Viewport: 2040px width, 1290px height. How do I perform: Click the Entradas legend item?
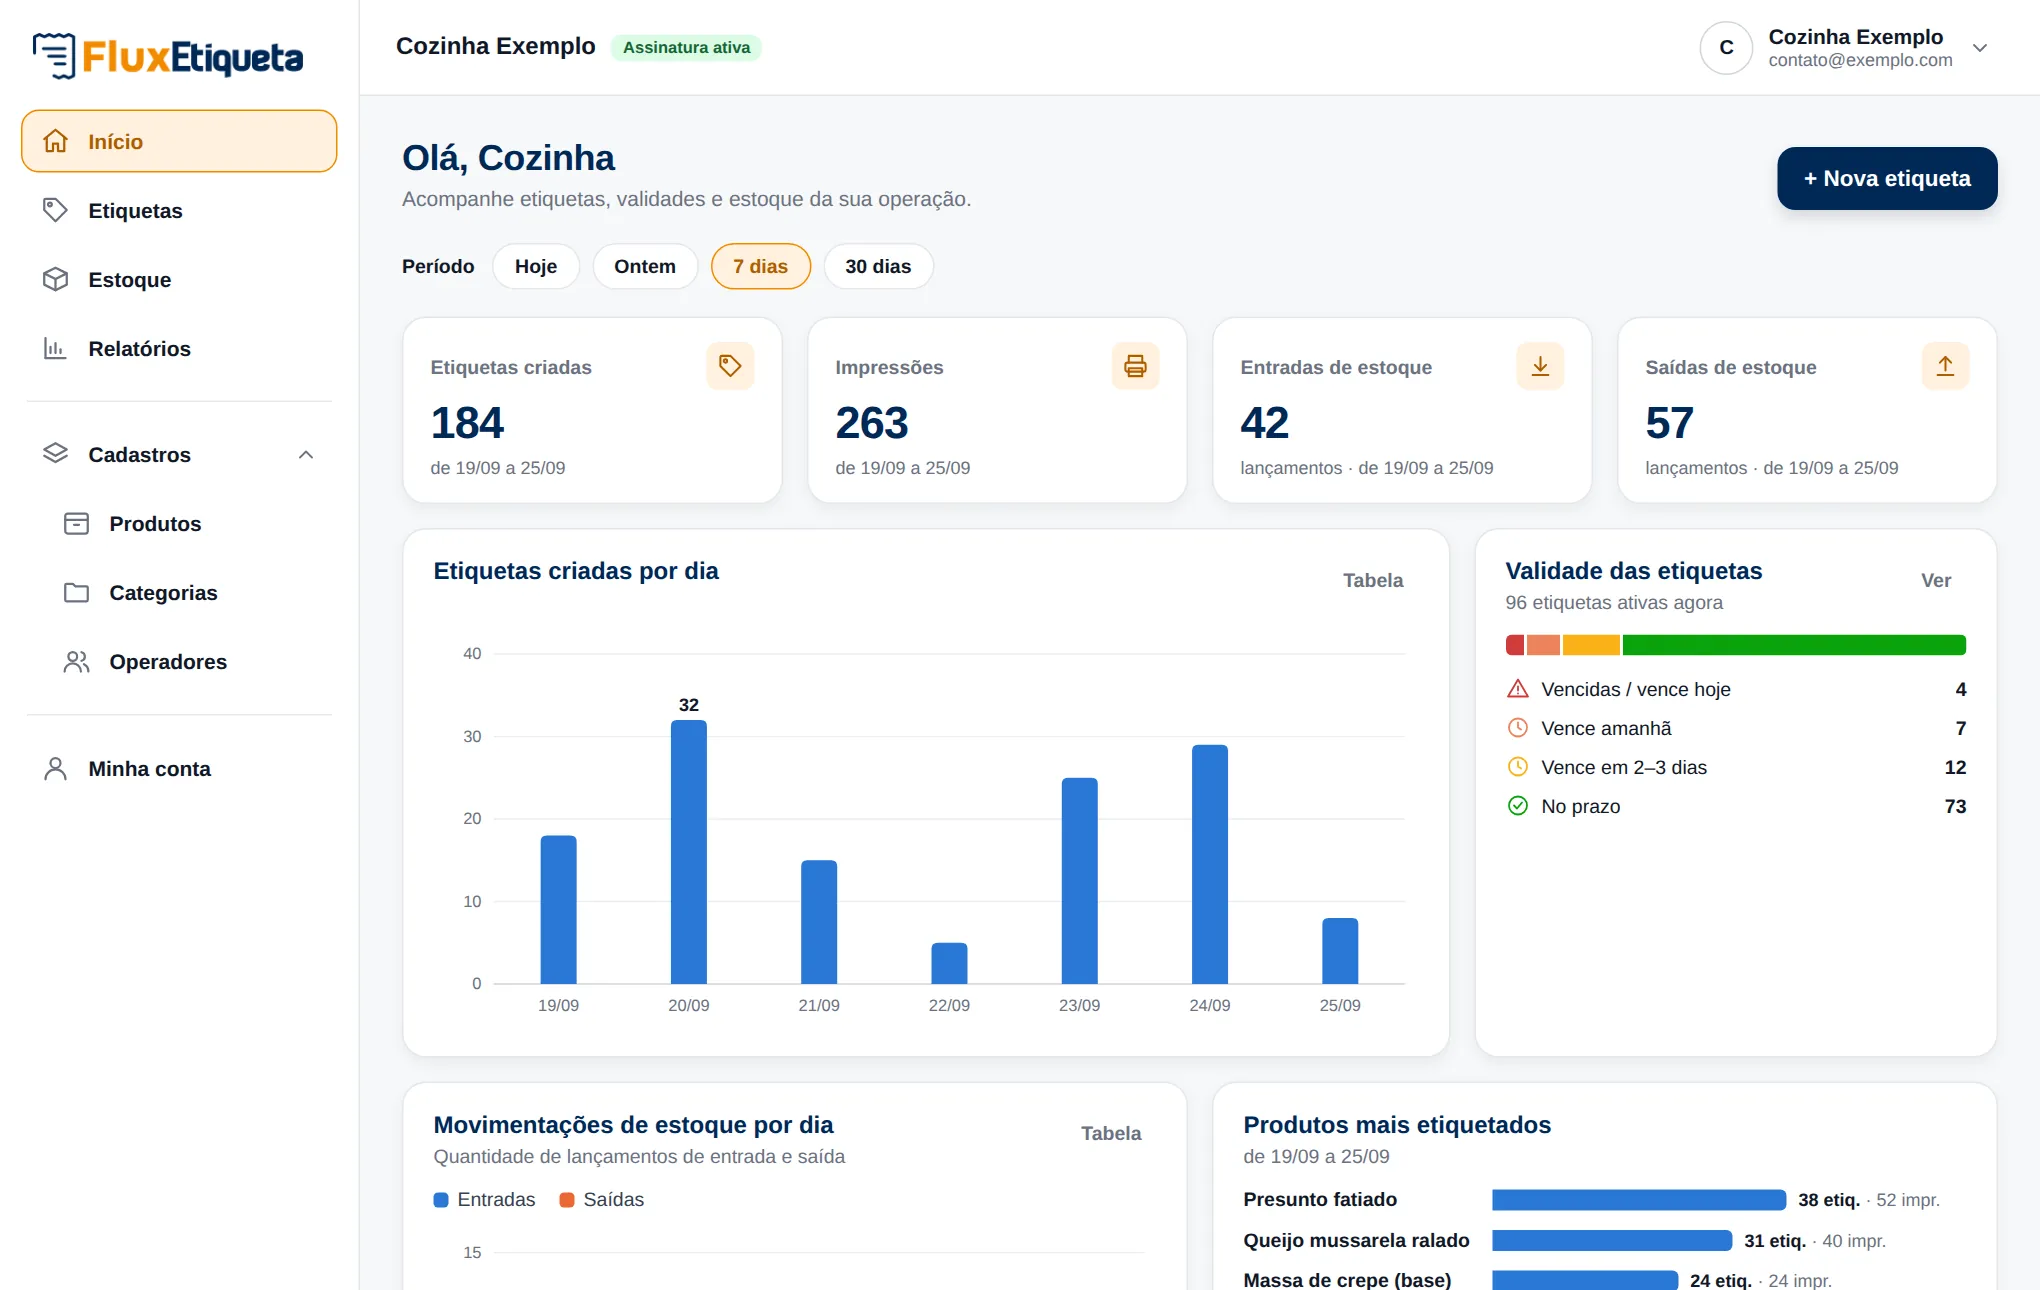point(485,1199)
